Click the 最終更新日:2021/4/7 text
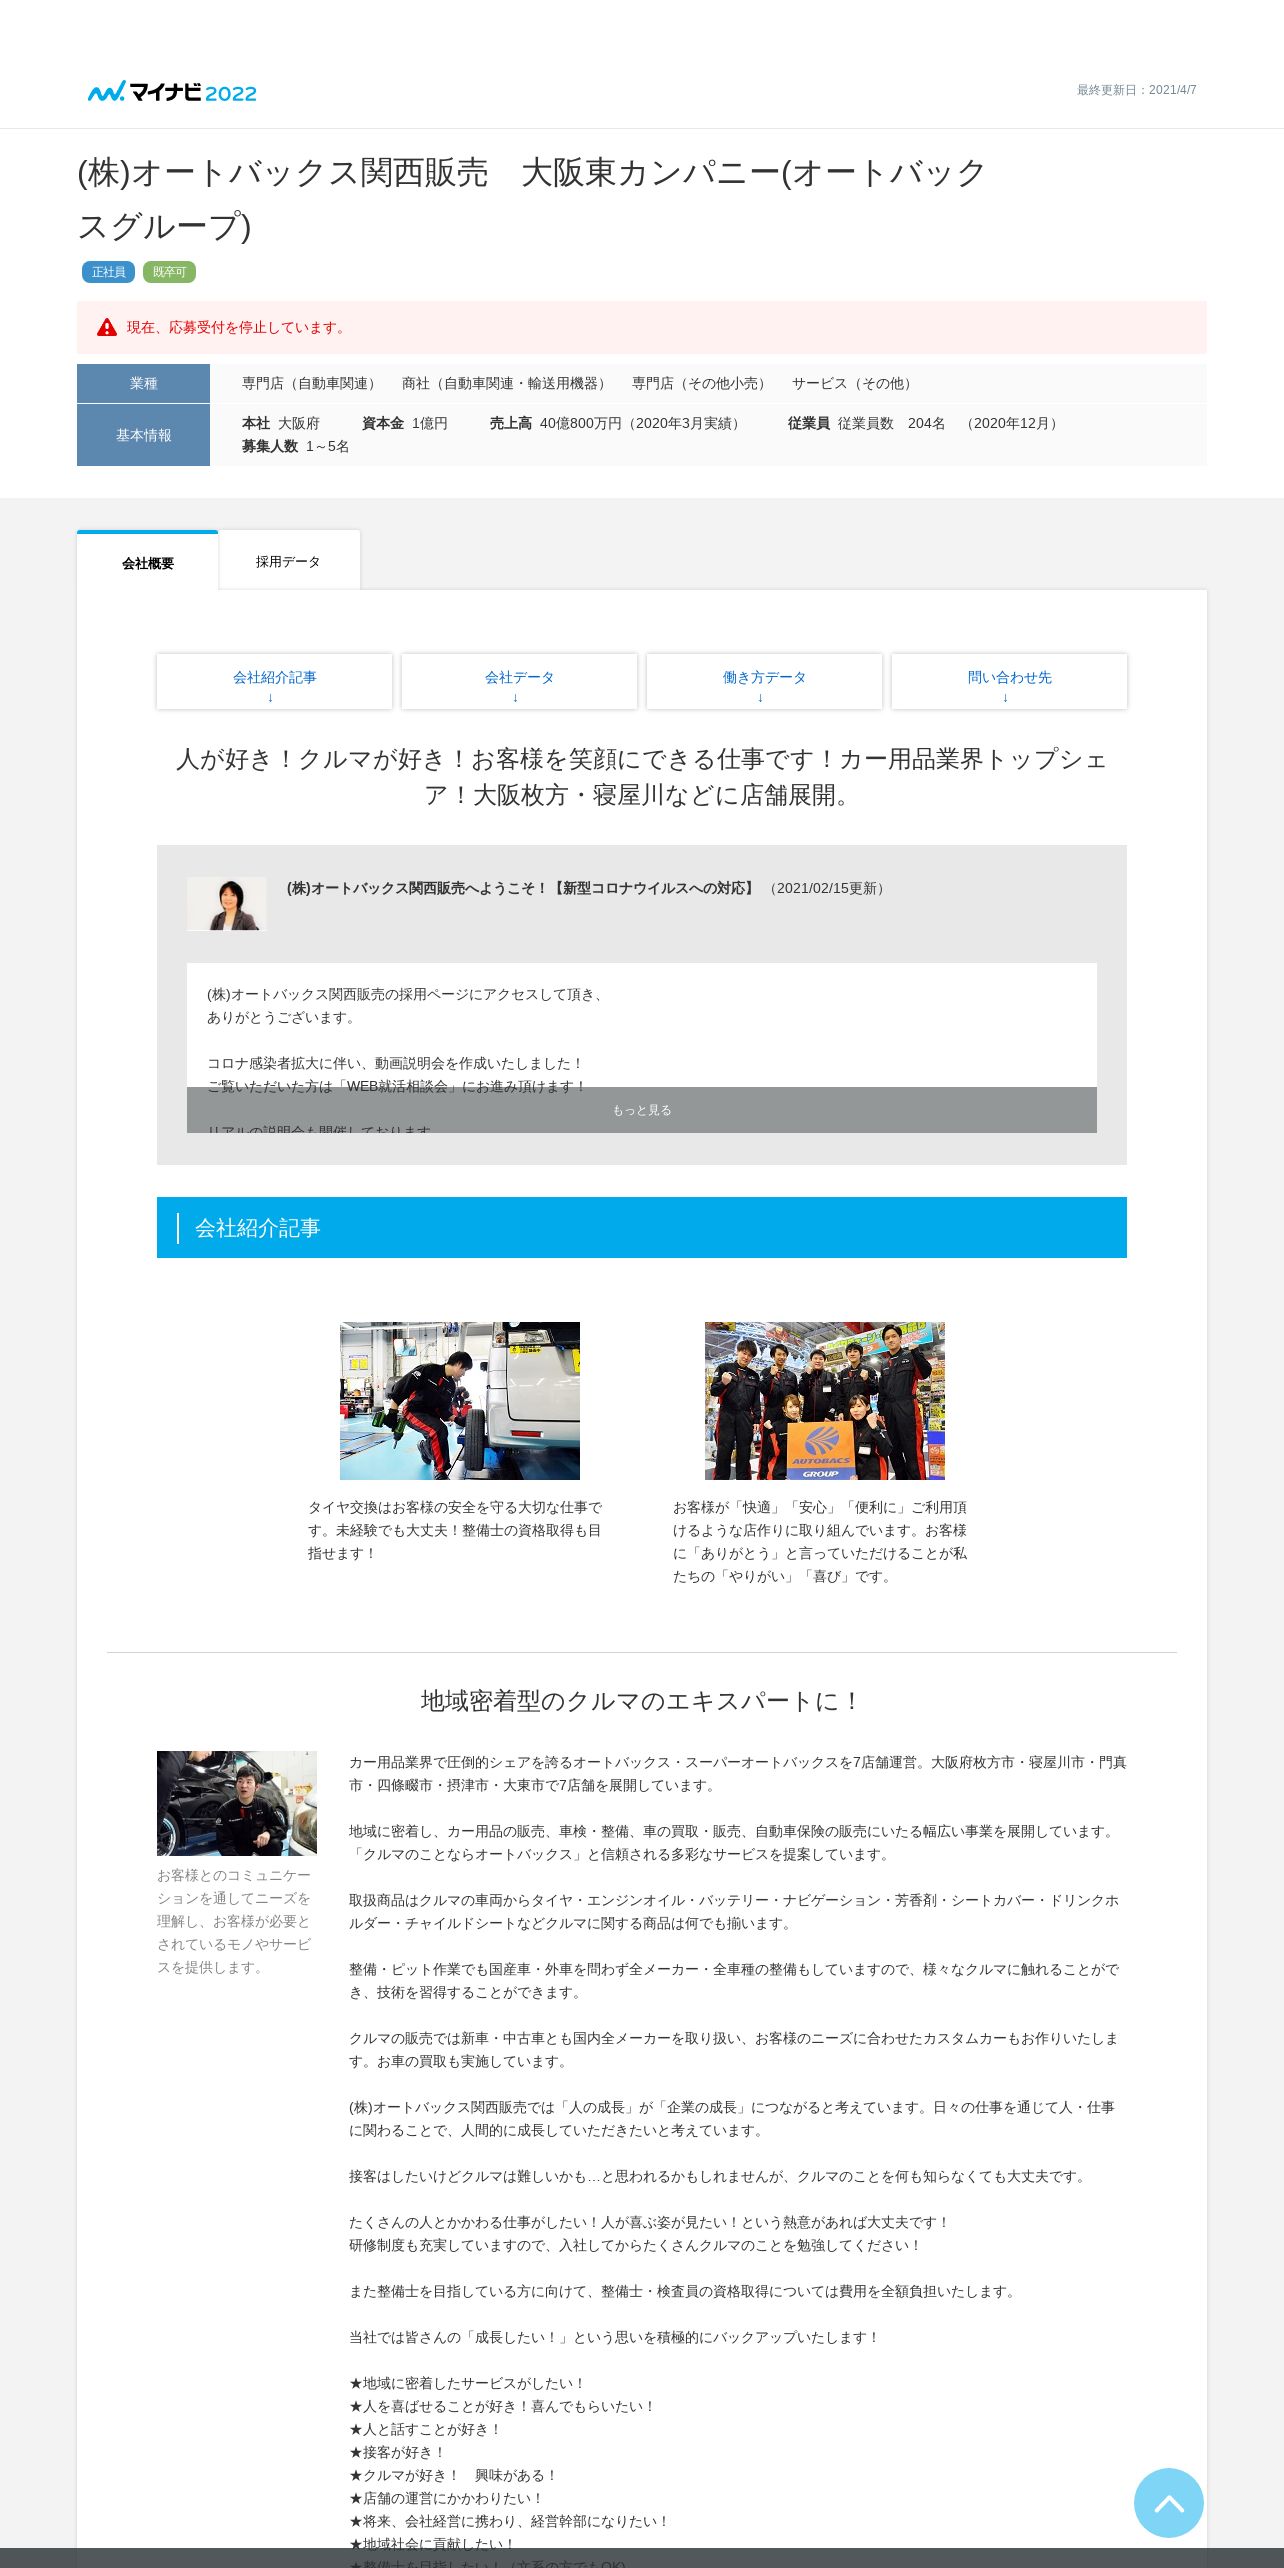The height and width of the screenshot is (2568, 1284). pos(1136,90)
